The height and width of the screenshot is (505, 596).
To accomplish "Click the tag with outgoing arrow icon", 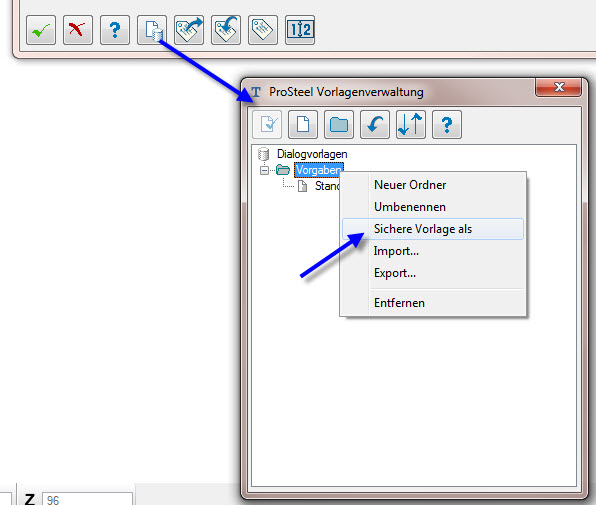I will point(189,30).
